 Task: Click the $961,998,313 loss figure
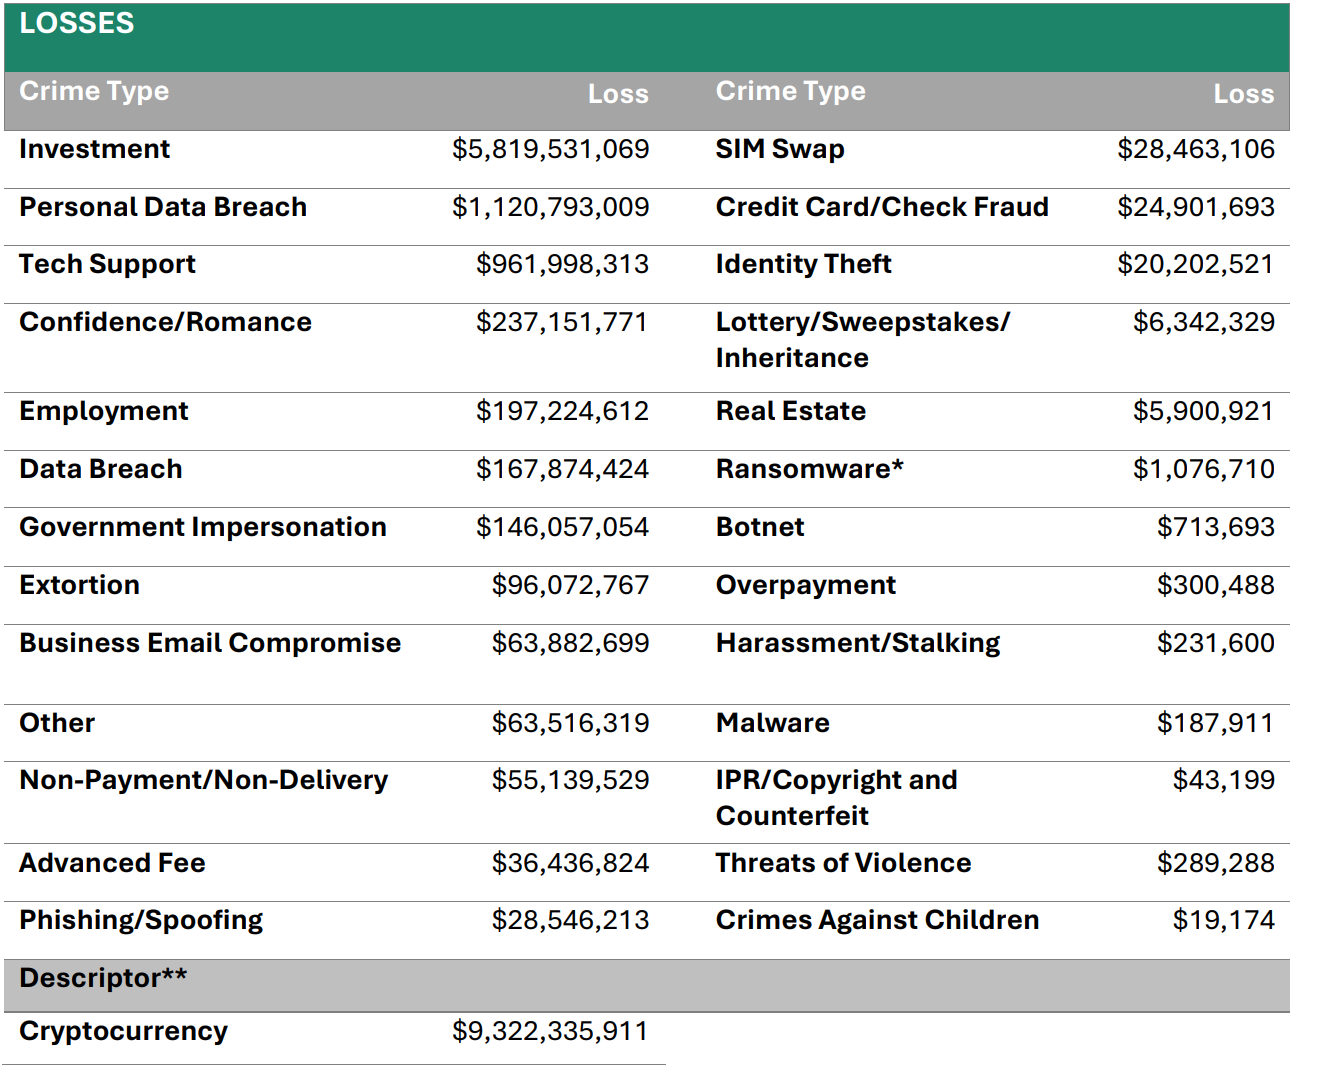tap(562, 264)
